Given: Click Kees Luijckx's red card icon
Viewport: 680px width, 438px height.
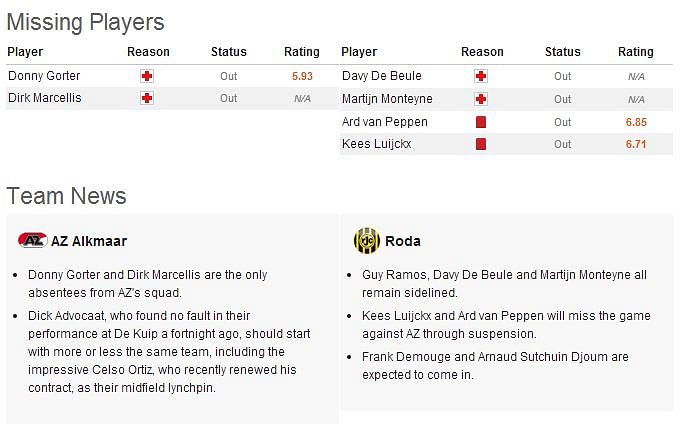Looking at the screenshot, I should click(x=481, y=144).
